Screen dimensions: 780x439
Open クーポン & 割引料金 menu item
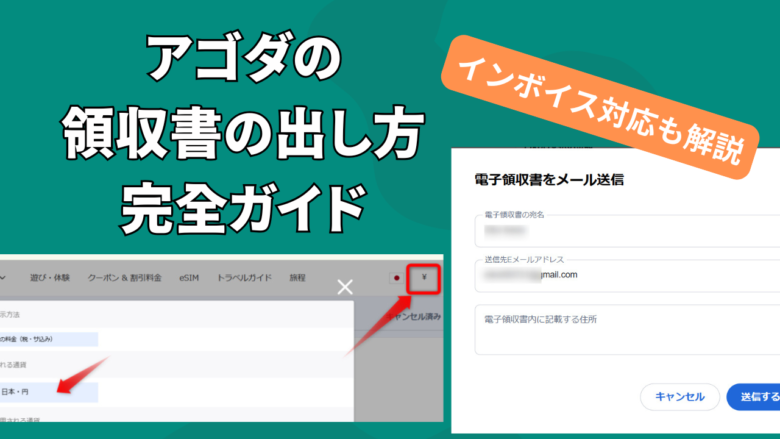(124, 278)
